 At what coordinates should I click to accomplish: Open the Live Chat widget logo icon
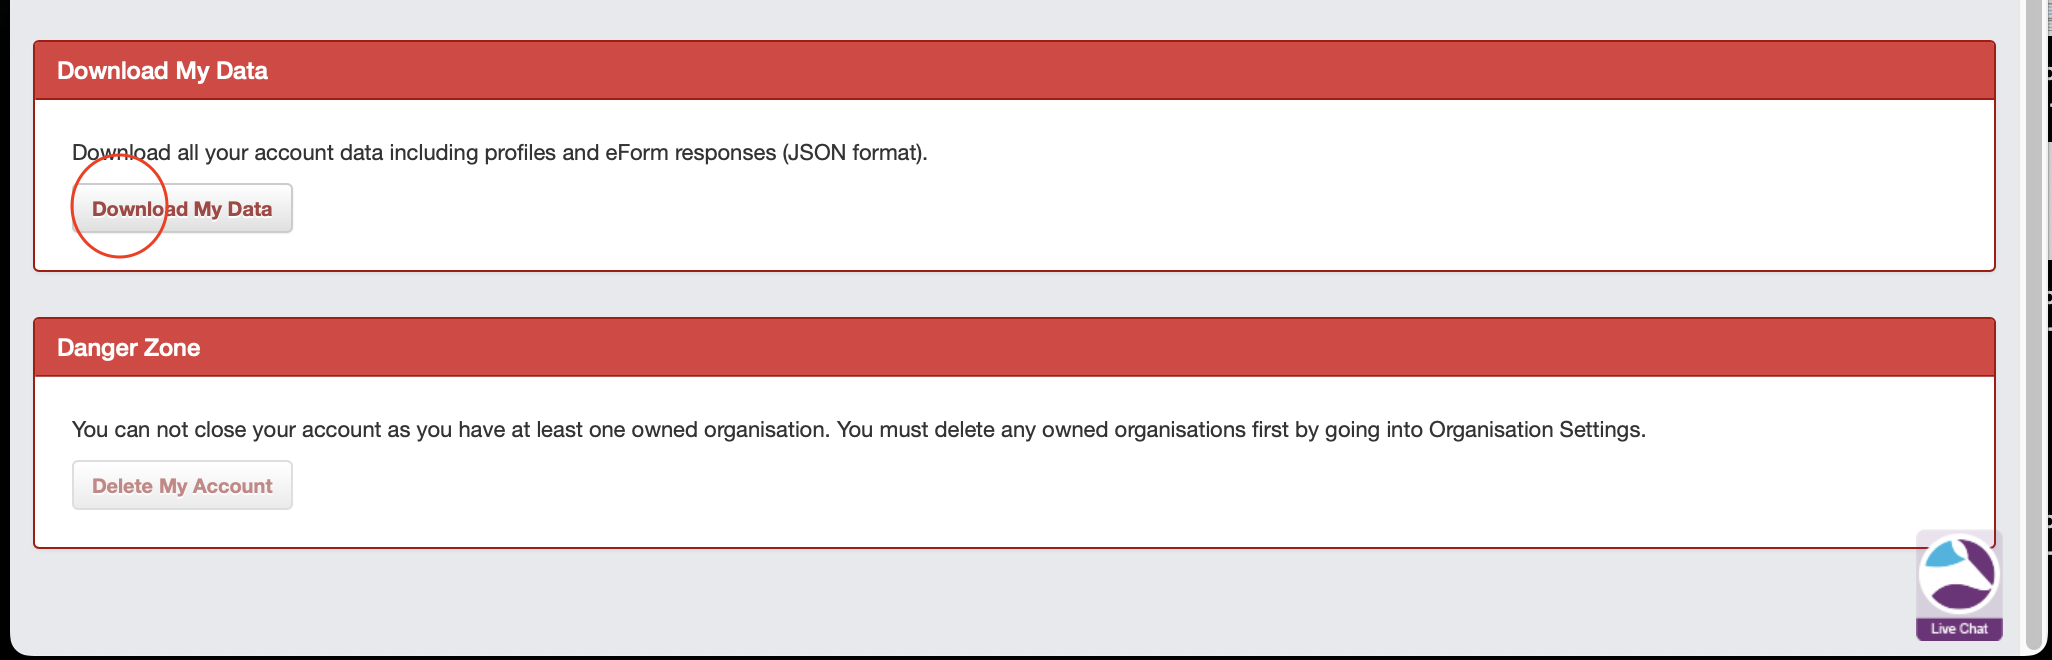[x=1957, y=574]
